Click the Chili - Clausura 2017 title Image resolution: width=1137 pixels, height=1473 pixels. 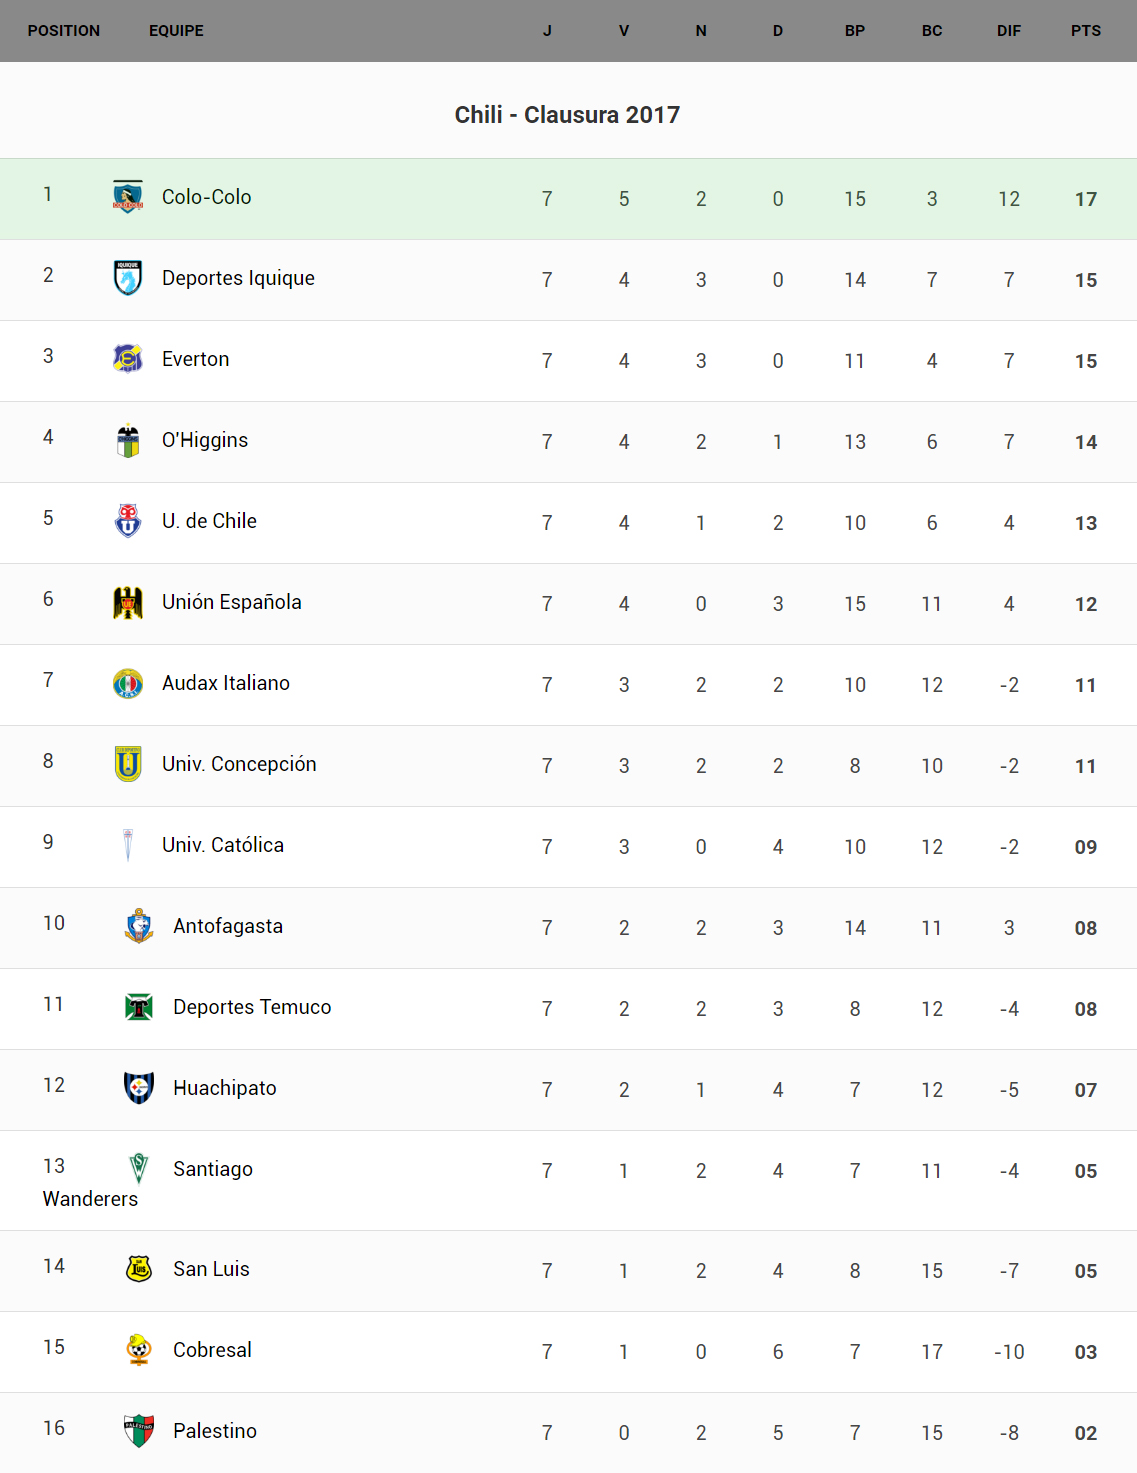coord(567,115)
